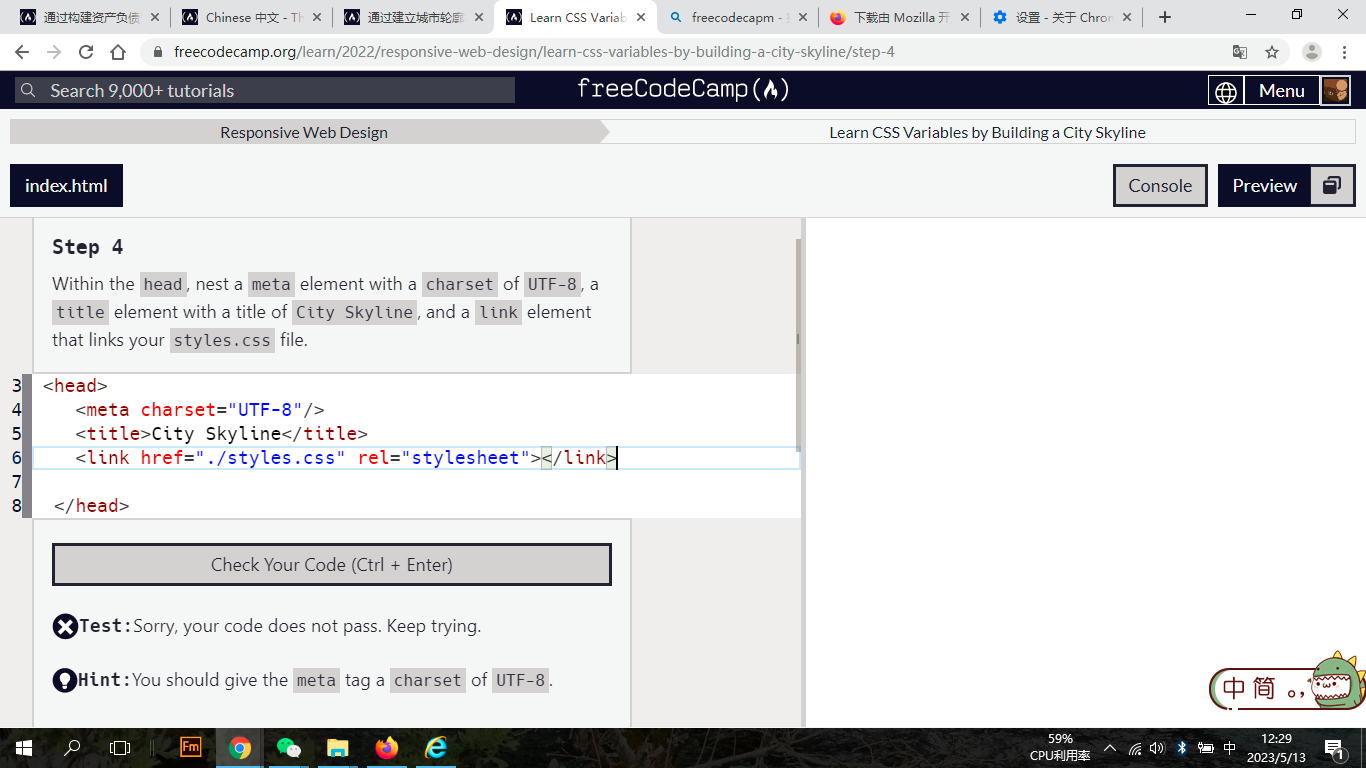Click the Preview pop-out window icon

coord(1330,185)
